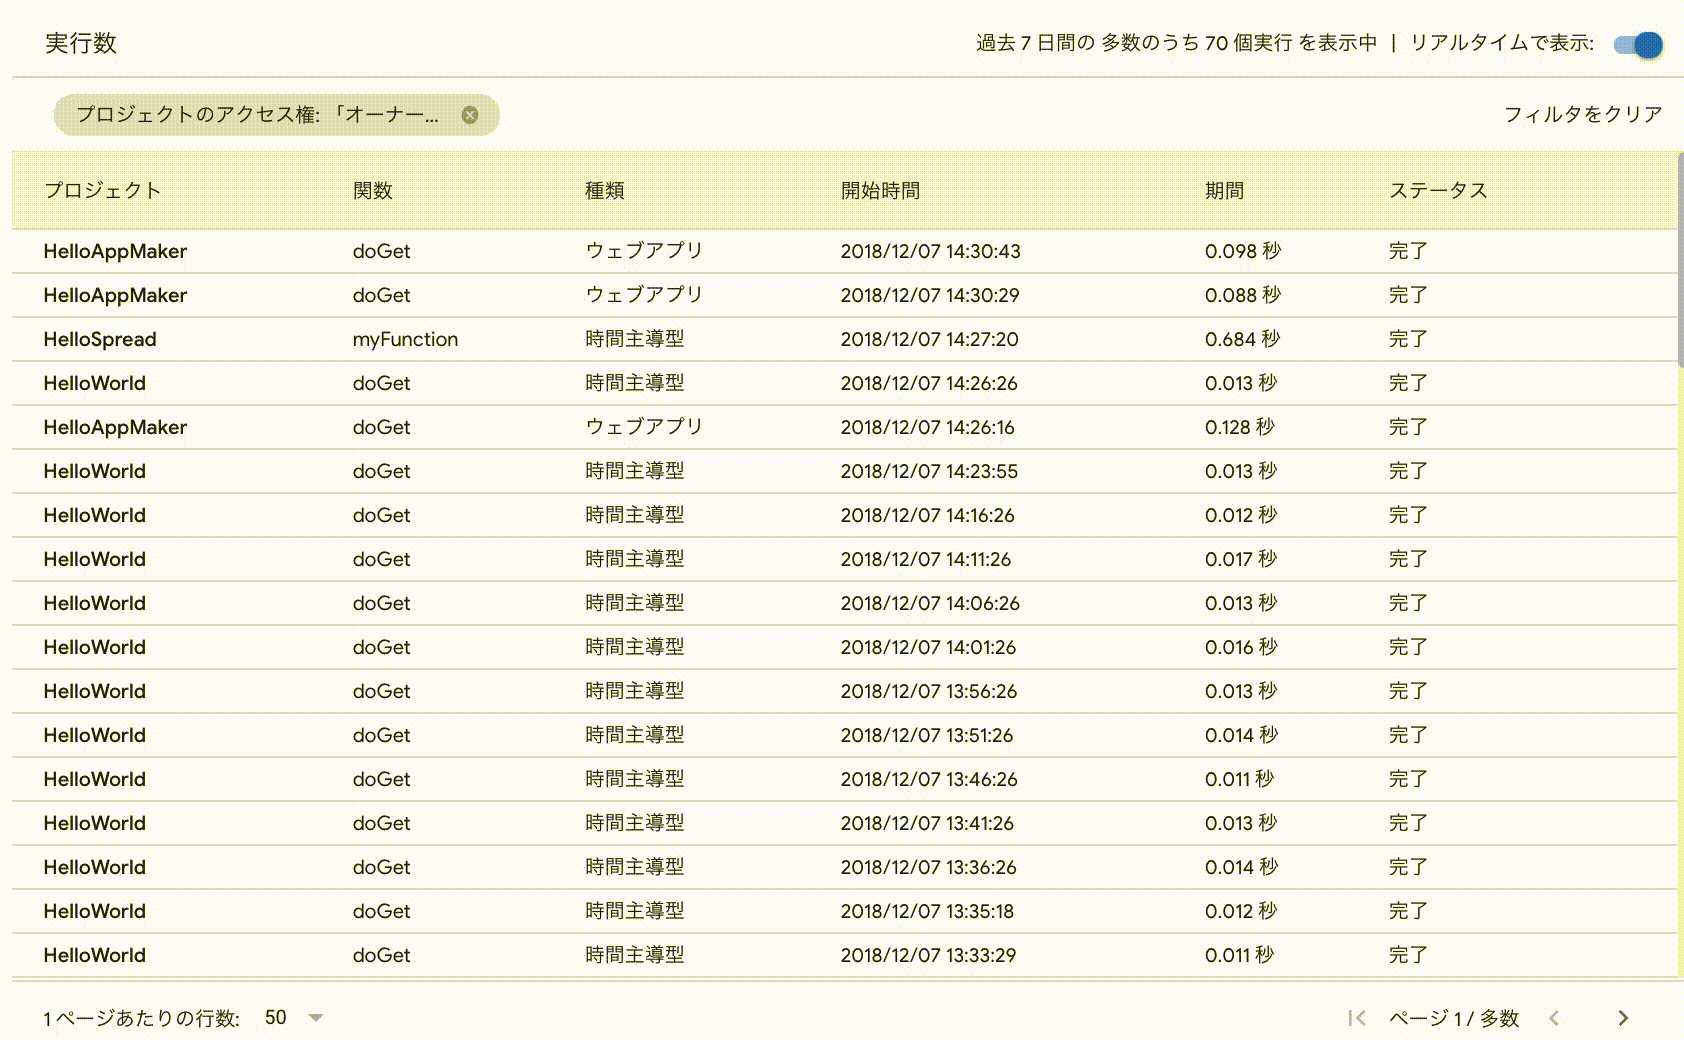Image resolution: width=1684 pixels, height=1040 pixels.
Task: Click start time 2018/12/07 13:33:29
Action: click(928, 955)
